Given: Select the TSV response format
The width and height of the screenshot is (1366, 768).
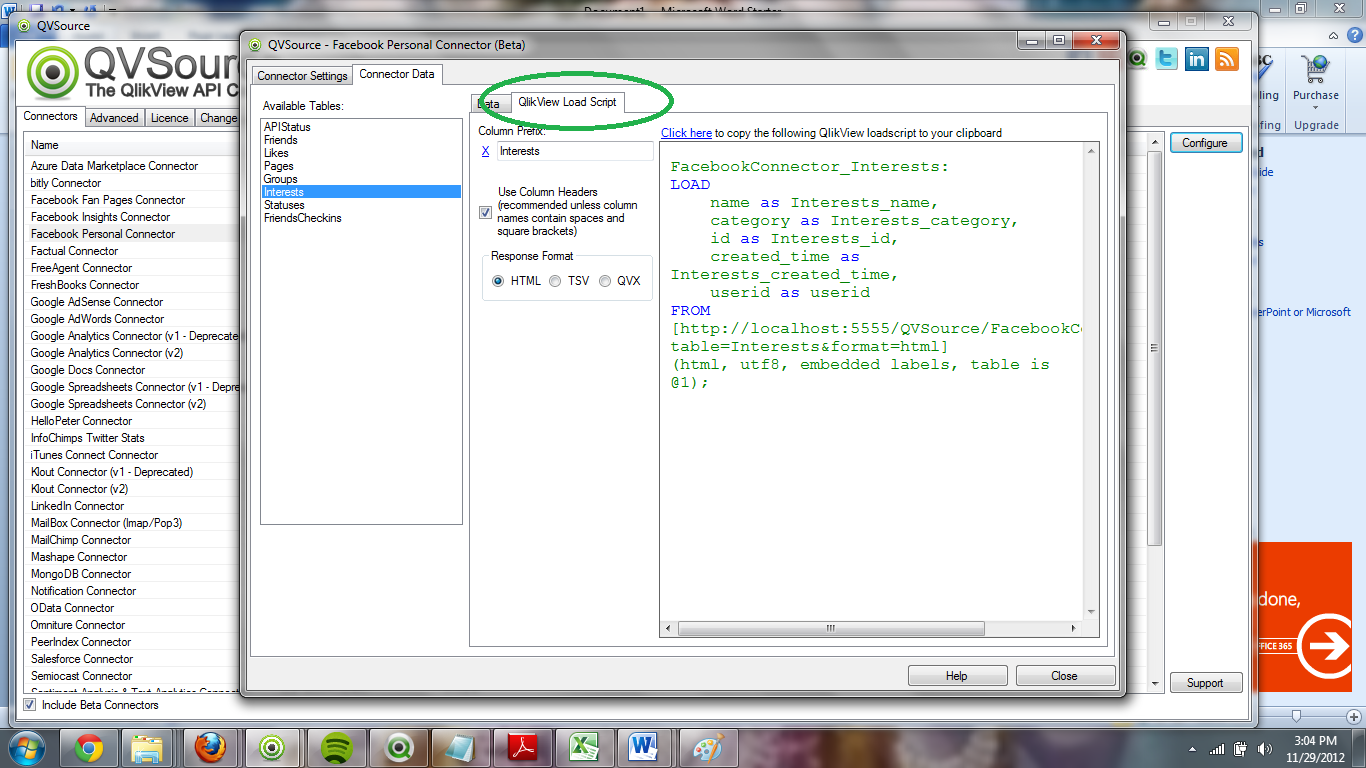Looking at the screenshot, I should pos(555,281).
